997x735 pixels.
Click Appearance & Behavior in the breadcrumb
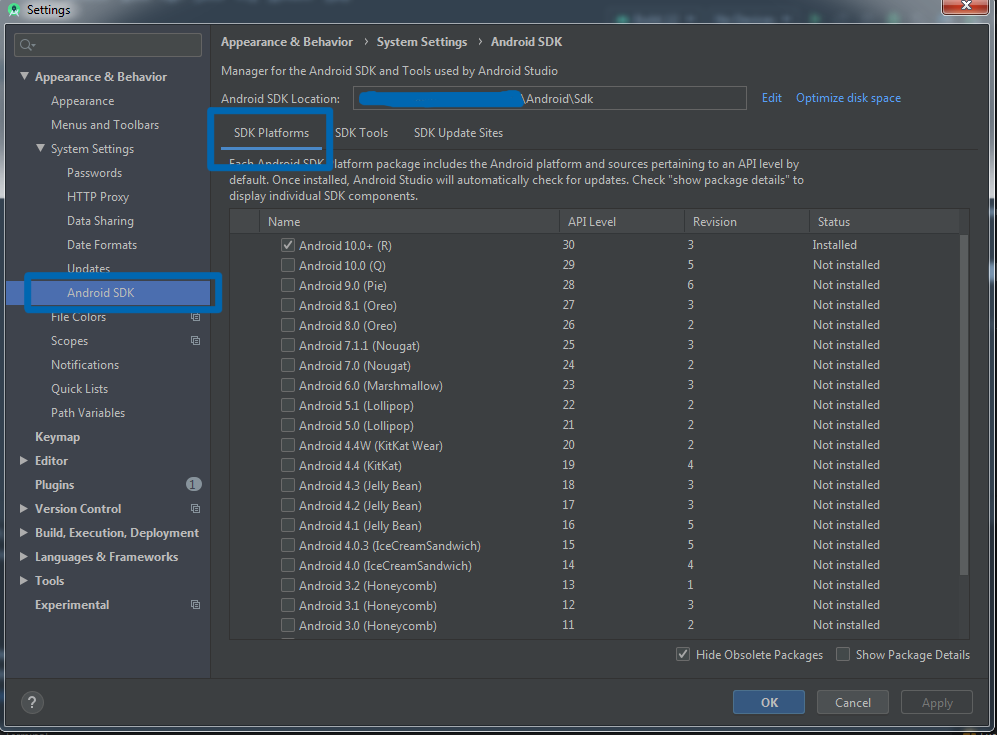pos(287,42)
